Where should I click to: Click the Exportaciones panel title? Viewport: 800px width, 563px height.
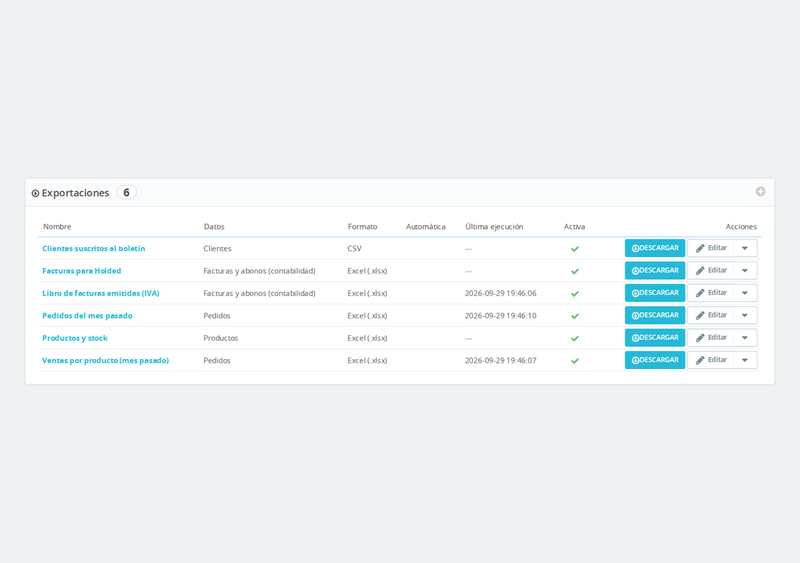click(x=75, y=193)
